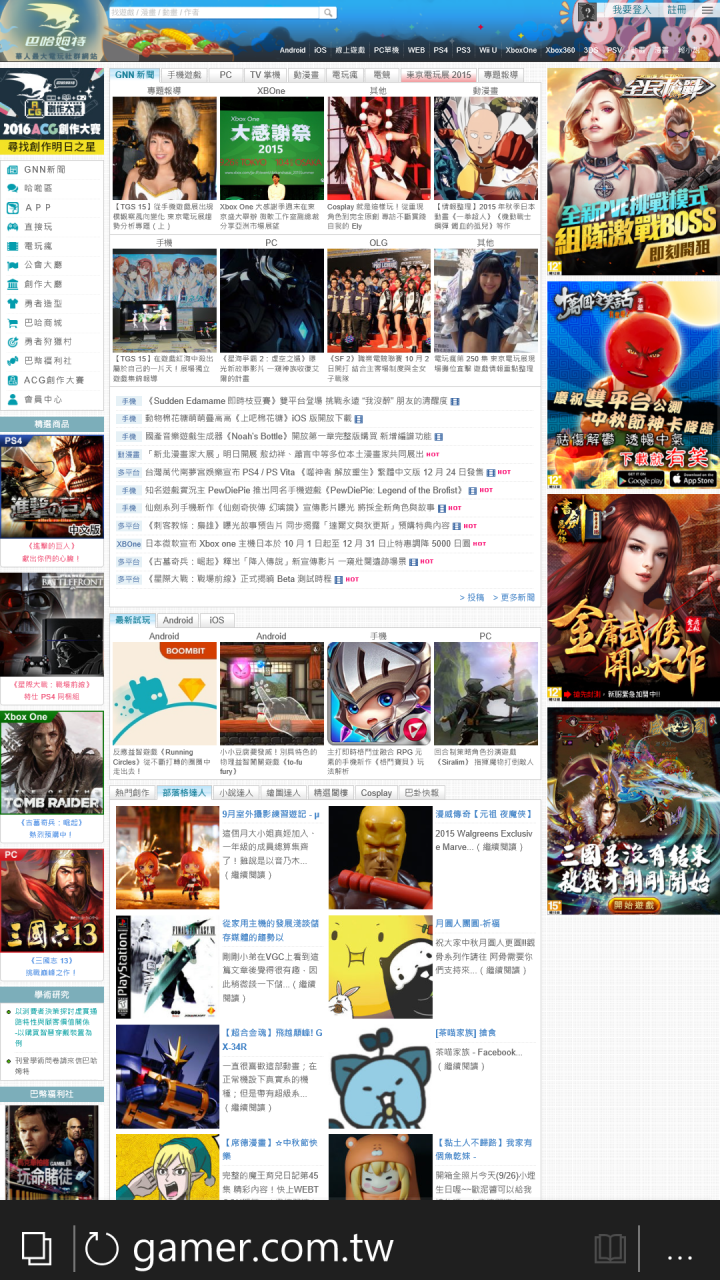Open the 直接玩 gamepad icon

pyautogui.click(x=13, y=227)
